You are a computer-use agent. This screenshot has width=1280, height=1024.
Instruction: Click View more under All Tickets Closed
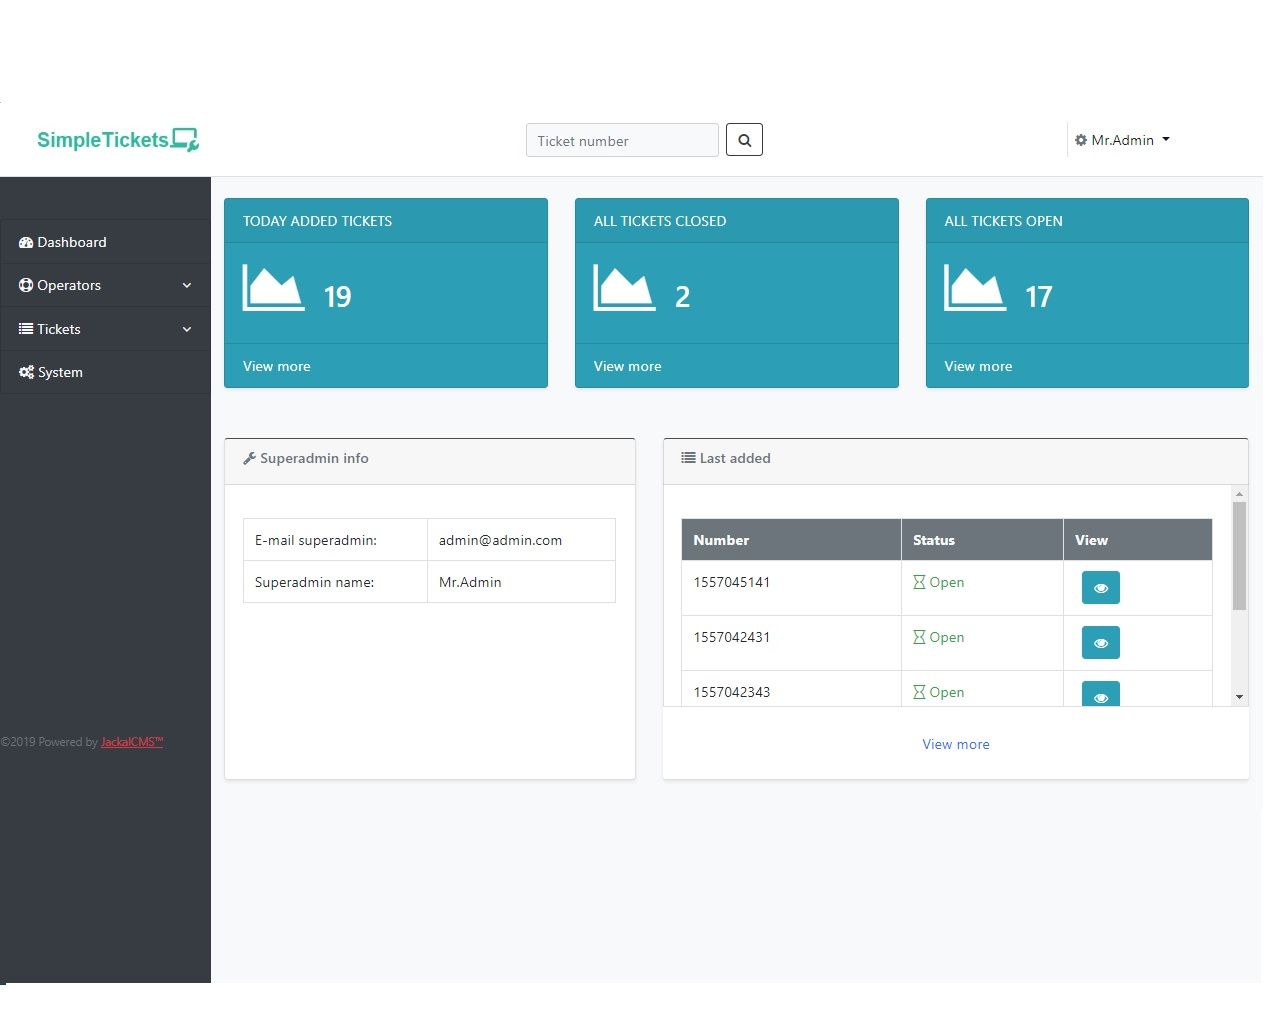pos(628,366)
